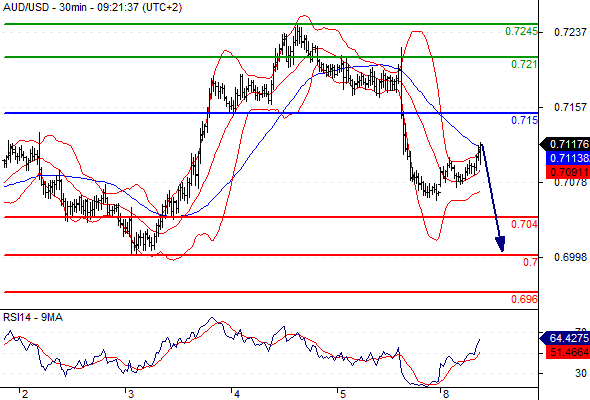The height and width of the screenshot is (400, 590).
Task: Select the 0.721 resistance level label
Action: [524, 64]
